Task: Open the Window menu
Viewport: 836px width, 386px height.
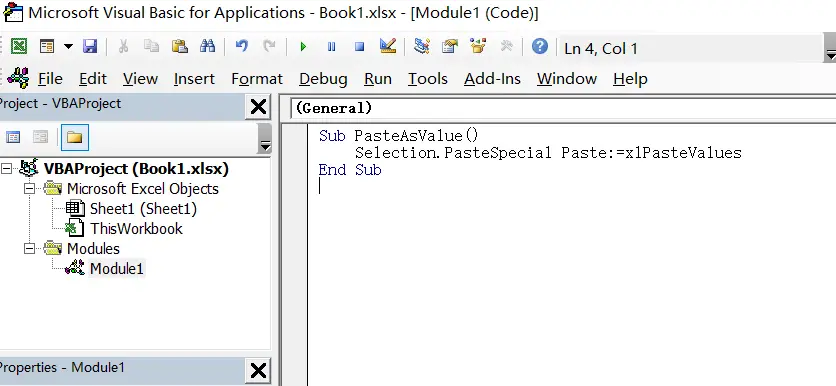Action: tap(567, 79)
